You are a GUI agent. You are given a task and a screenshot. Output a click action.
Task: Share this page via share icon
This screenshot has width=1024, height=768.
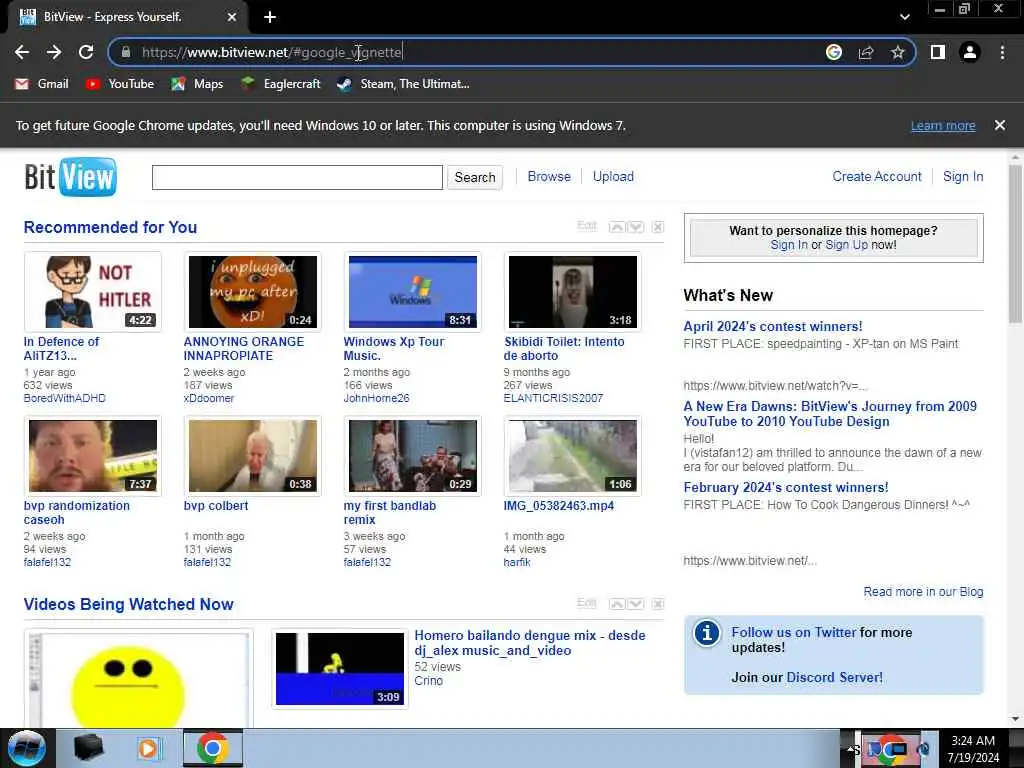(x=866, y=52)
